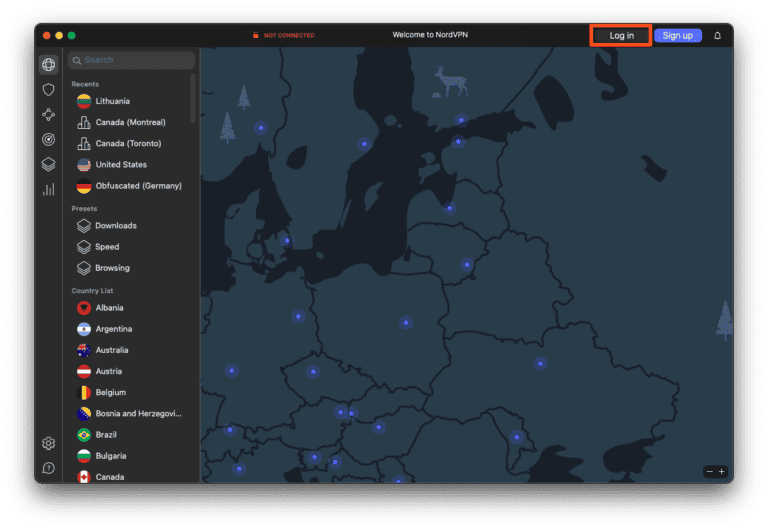Select Obfuscated (Germany) recent connection
This screenshot has width=768, height=529.
point(138,186)
